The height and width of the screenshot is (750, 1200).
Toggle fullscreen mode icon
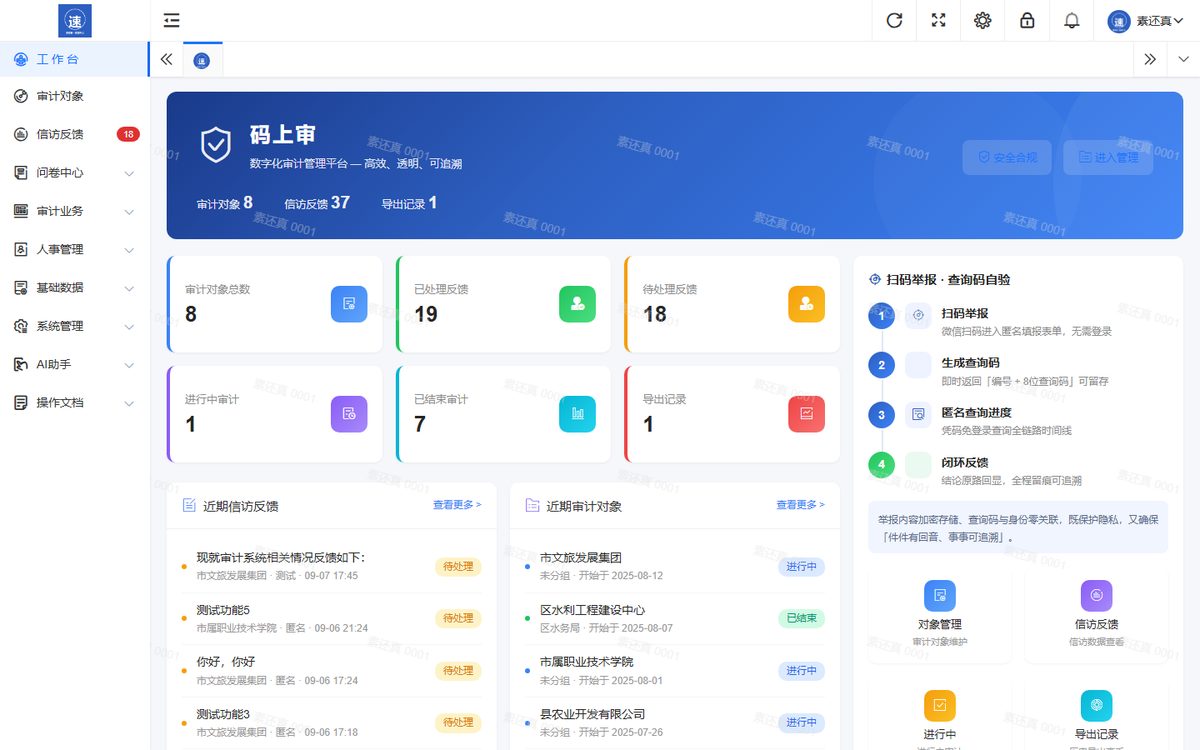click(939, 20)
